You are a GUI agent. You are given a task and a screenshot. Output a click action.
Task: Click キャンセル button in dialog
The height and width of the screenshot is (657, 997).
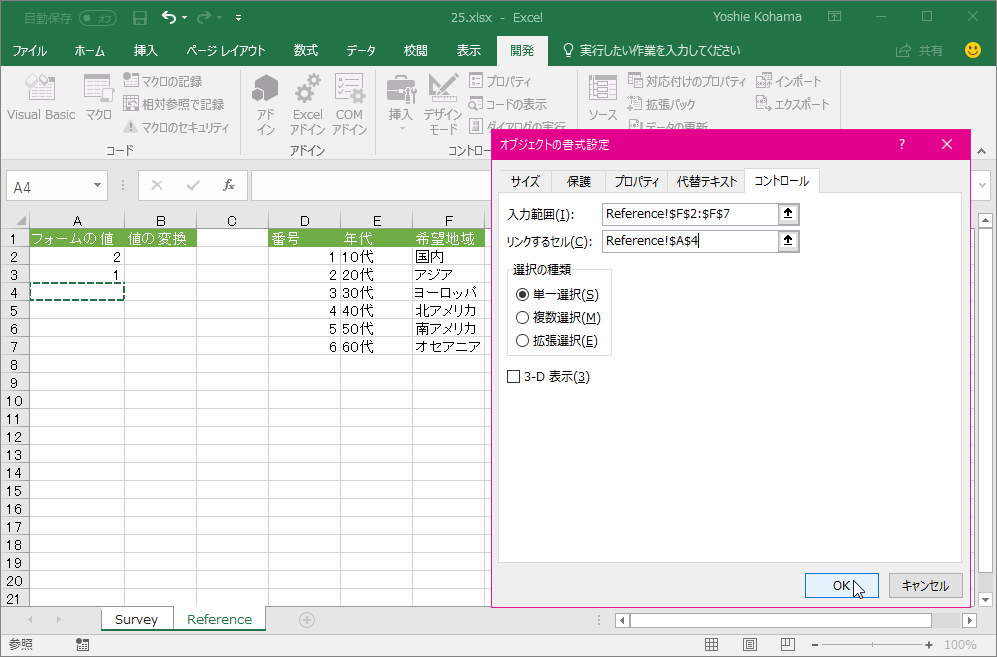(x=925, y=585)
